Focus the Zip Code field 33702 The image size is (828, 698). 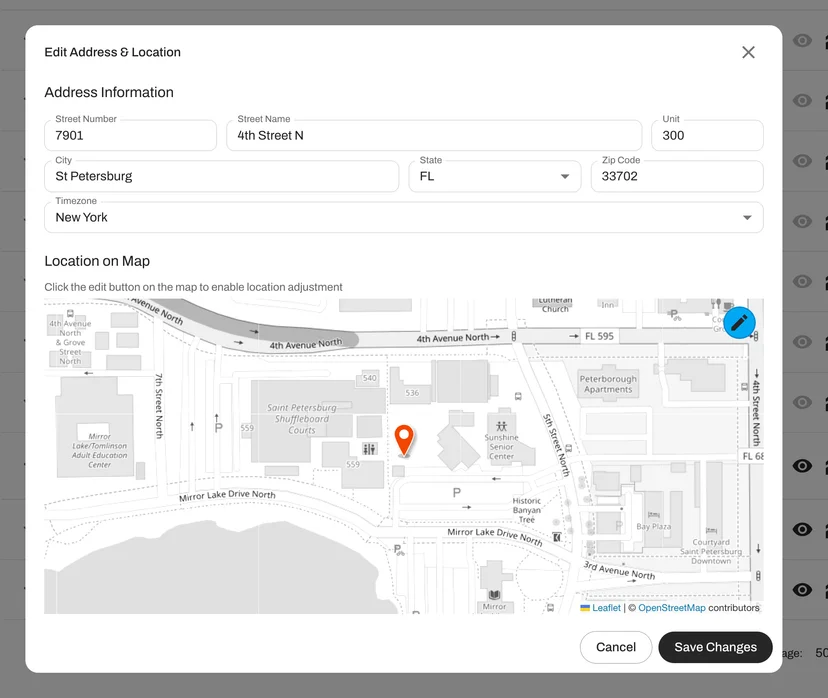[x=677, y=176]
